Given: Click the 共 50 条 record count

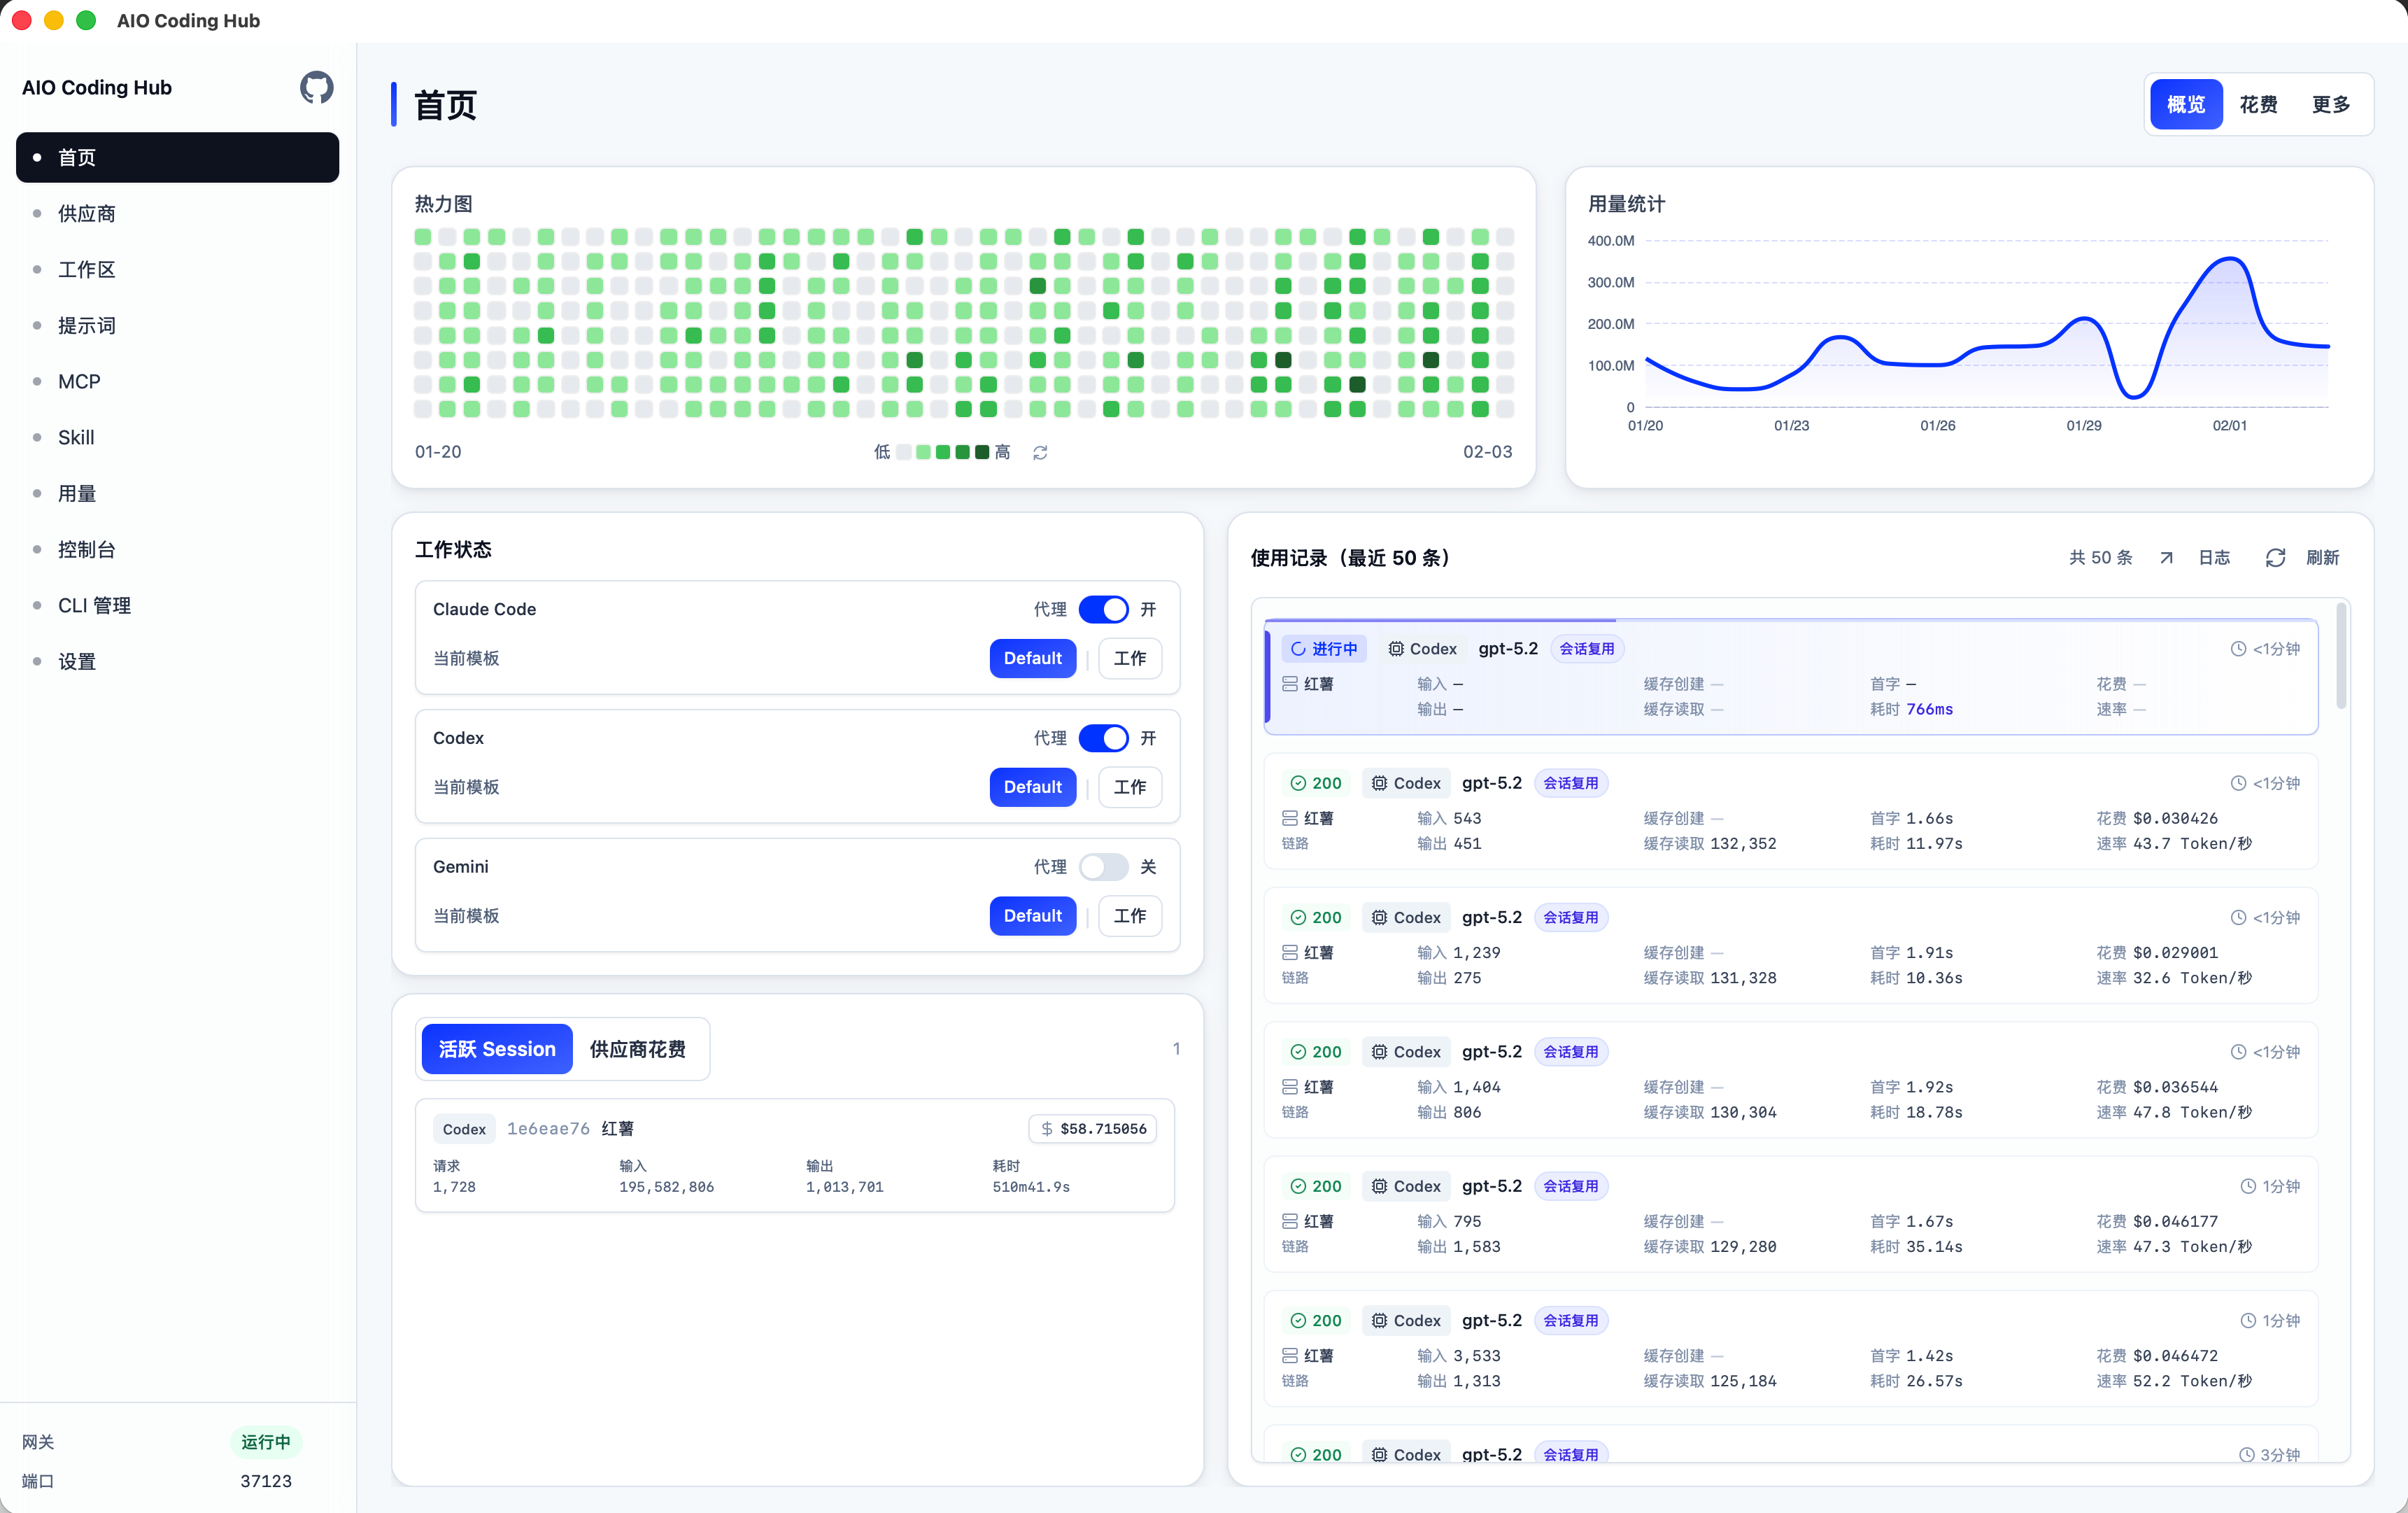Looking at the screenshot, I should pos(2101,558).
